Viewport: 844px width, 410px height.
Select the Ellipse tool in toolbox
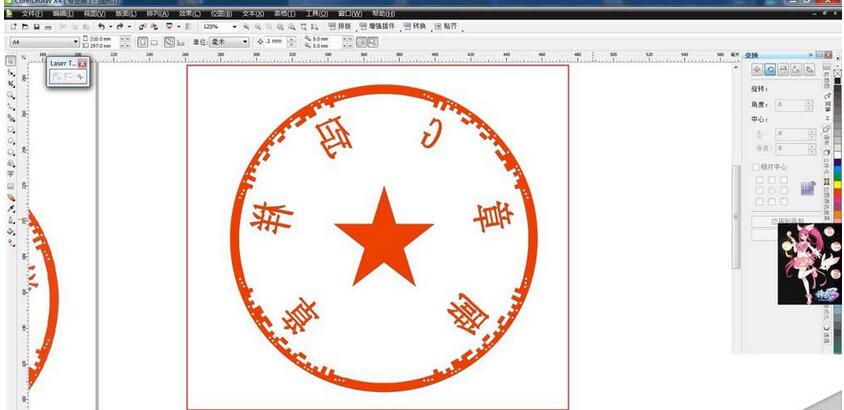[11, 141]
